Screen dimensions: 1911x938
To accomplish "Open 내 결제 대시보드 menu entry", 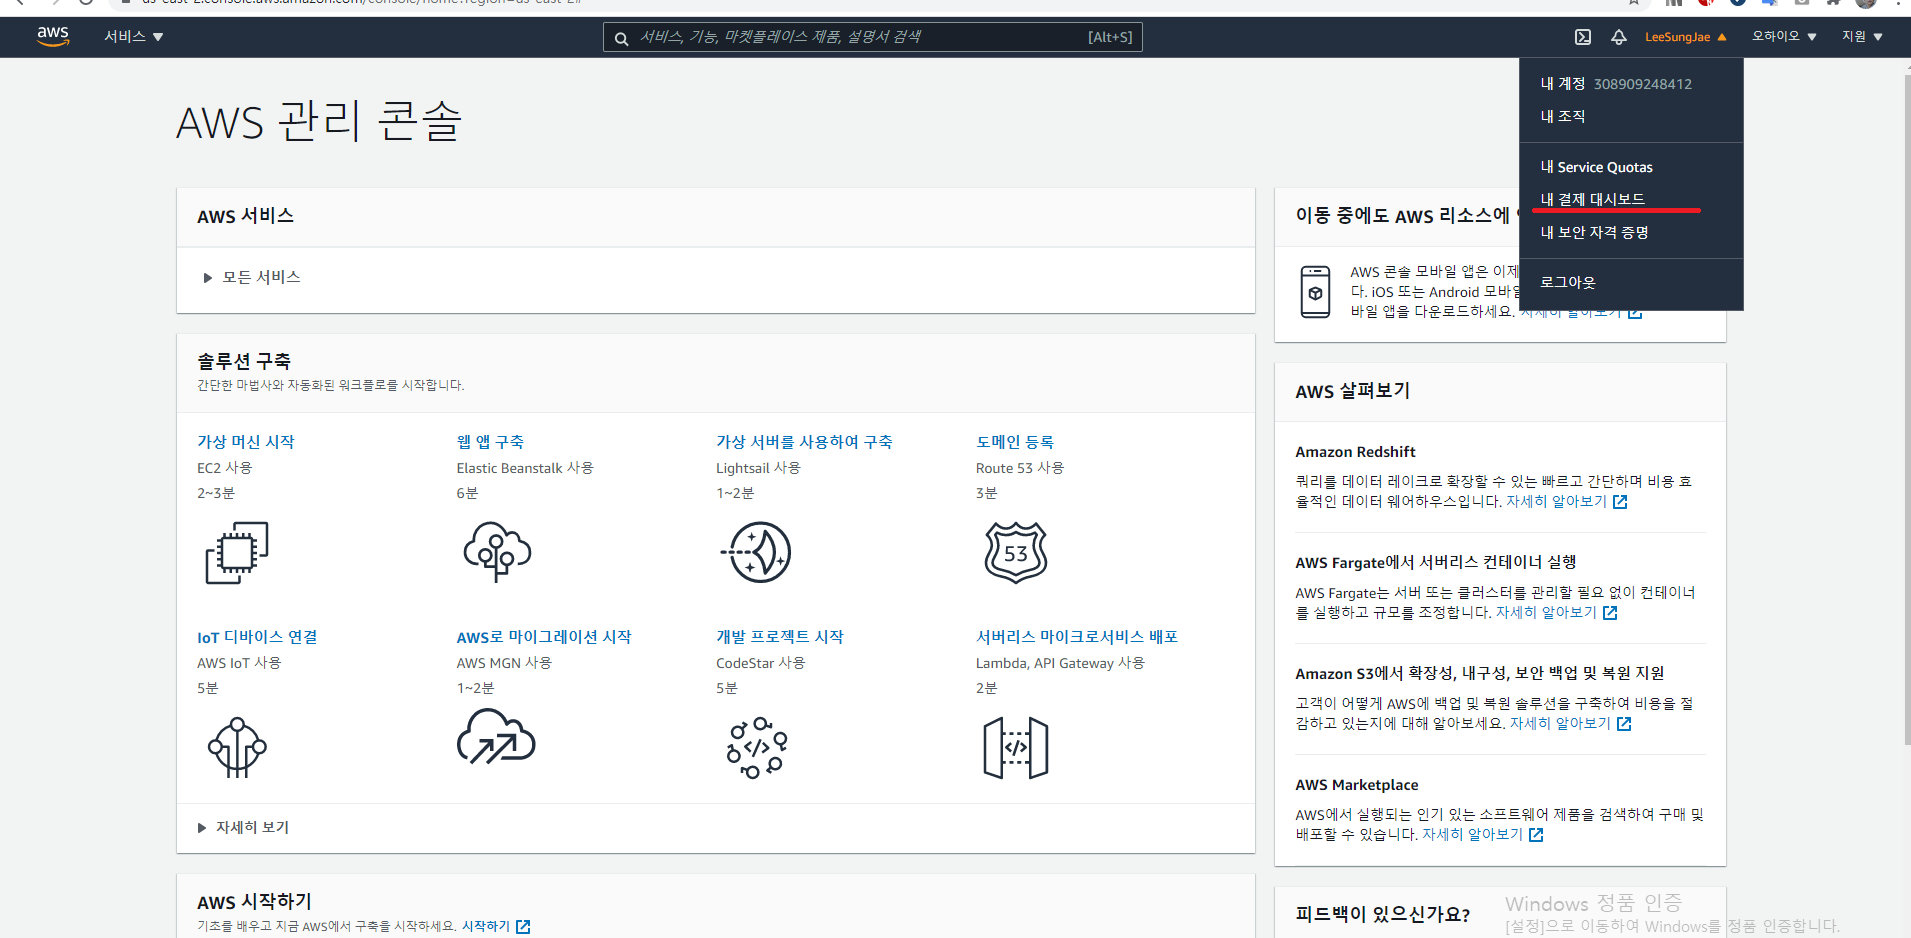I will [1592, 199].
